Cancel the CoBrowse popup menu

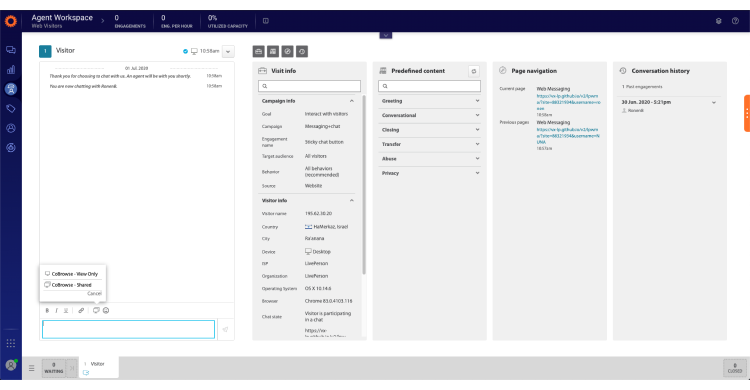(x=94, y=293)
